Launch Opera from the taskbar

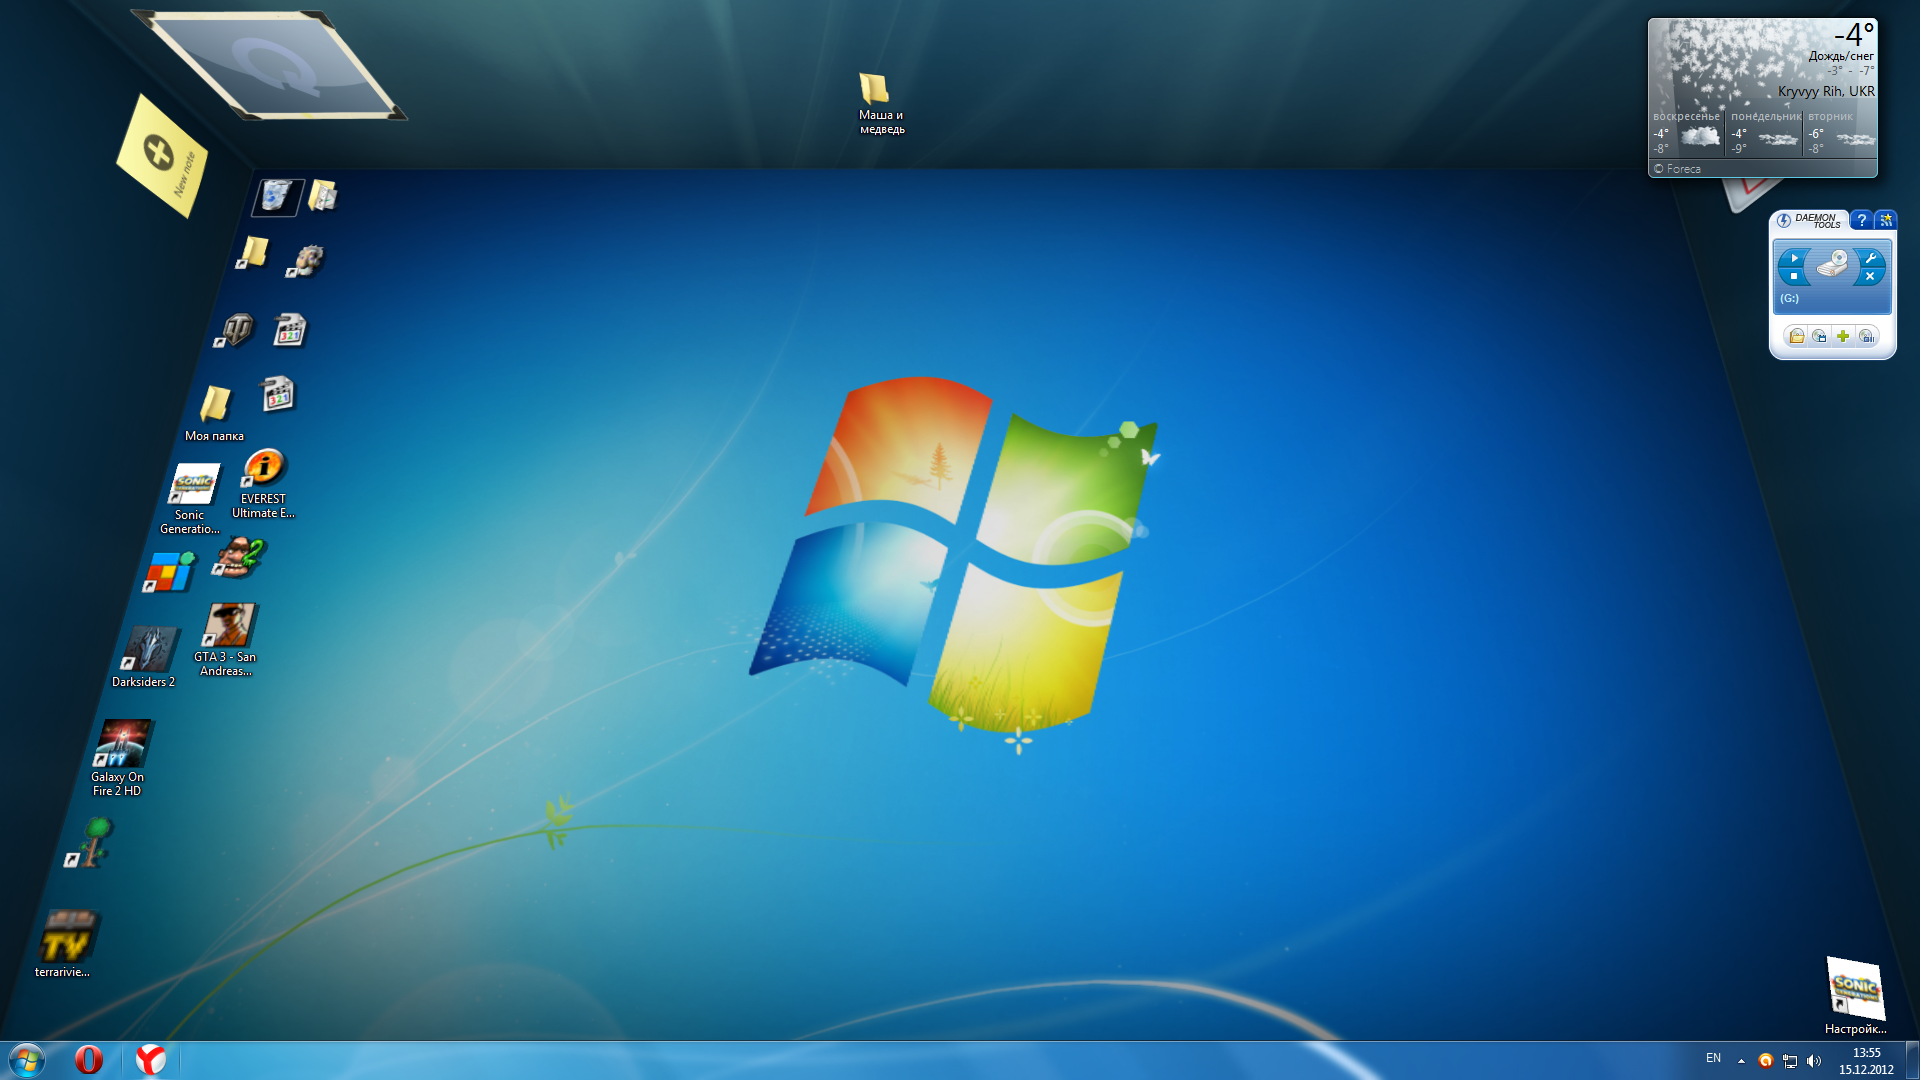[89, 1060]
